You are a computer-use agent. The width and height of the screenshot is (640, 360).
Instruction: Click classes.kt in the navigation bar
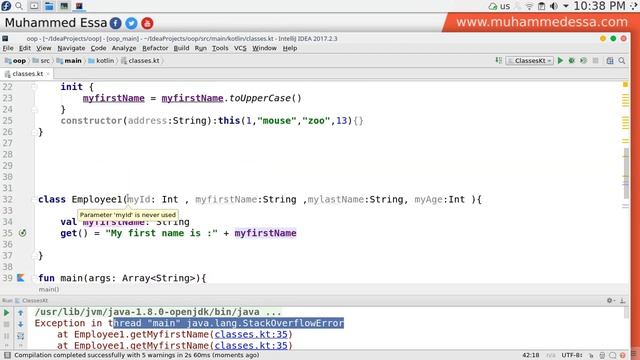140,60
